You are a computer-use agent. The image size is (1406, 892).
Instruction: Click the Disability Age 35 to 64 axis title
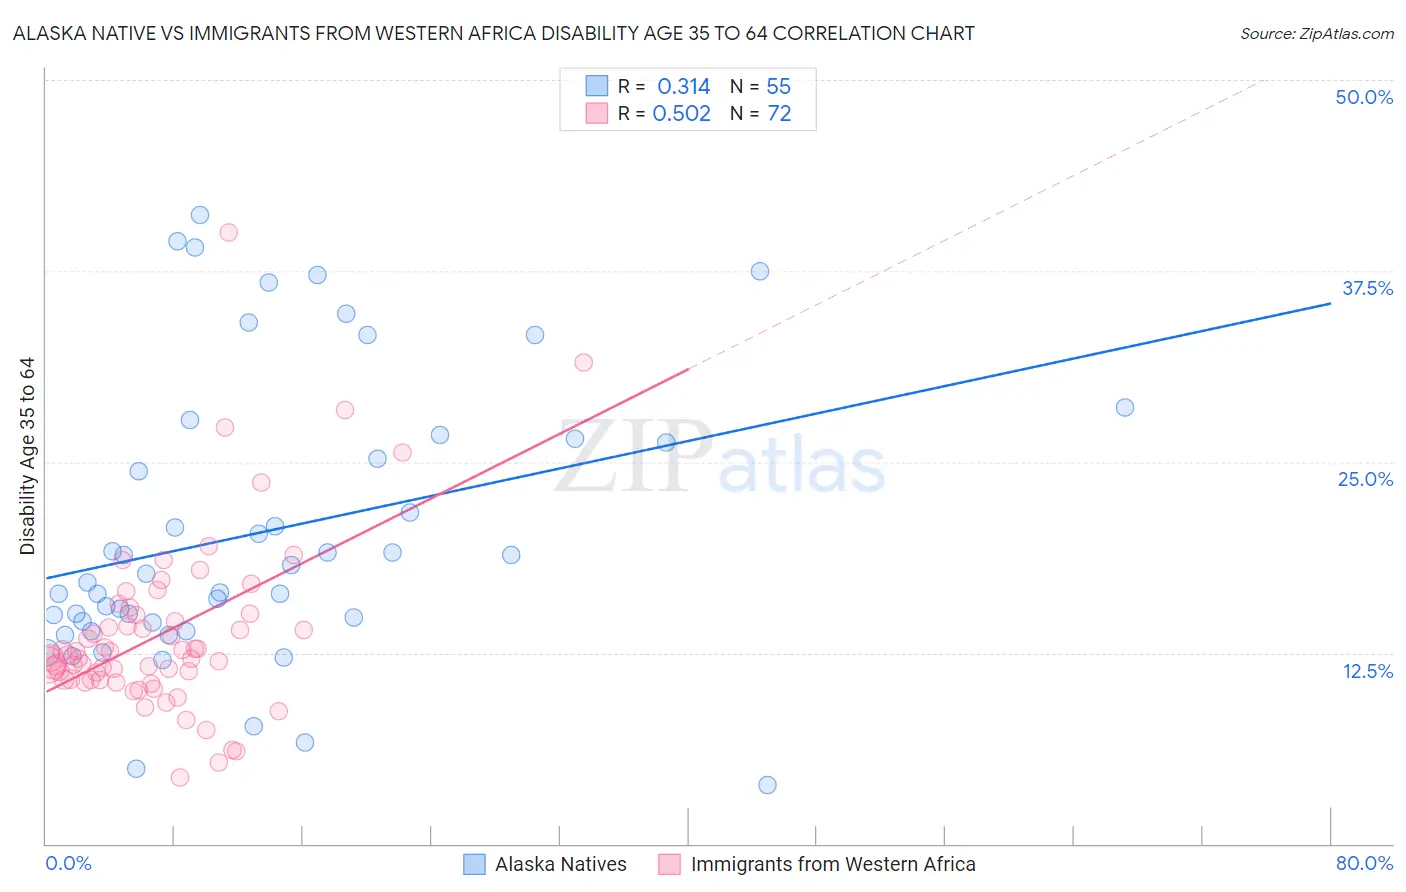tap(27, 456)
